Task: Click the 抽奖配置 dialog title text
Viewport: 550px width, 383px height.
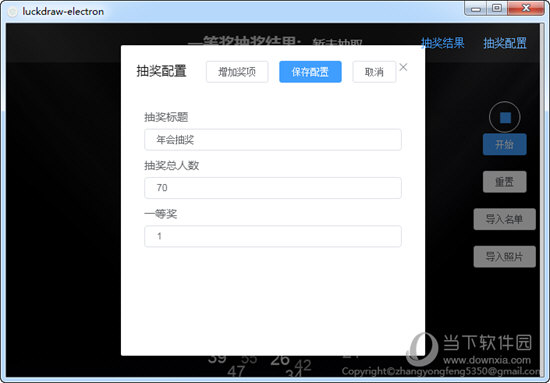Action: click(161, 71)
